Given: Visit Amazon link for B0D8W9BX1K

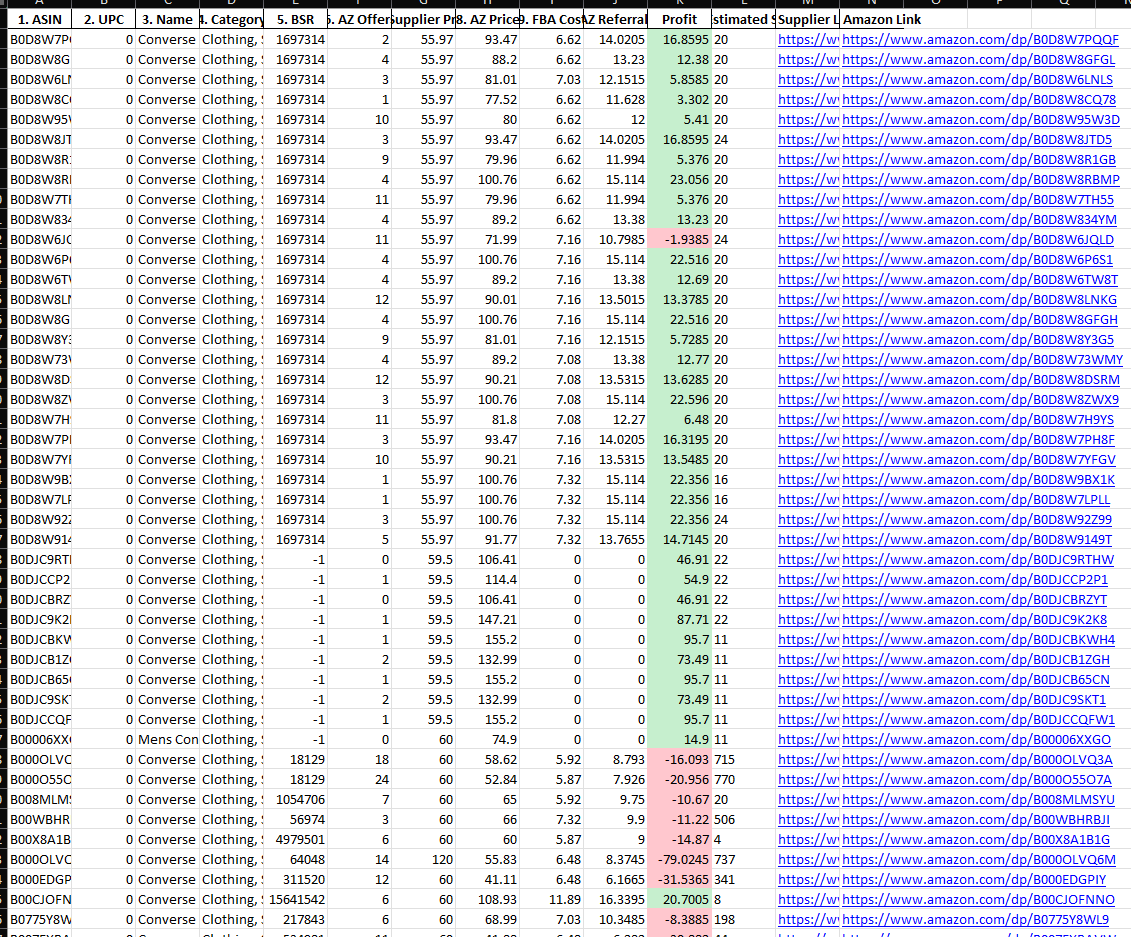Looking at the screenshot, I should click(979, 480).
